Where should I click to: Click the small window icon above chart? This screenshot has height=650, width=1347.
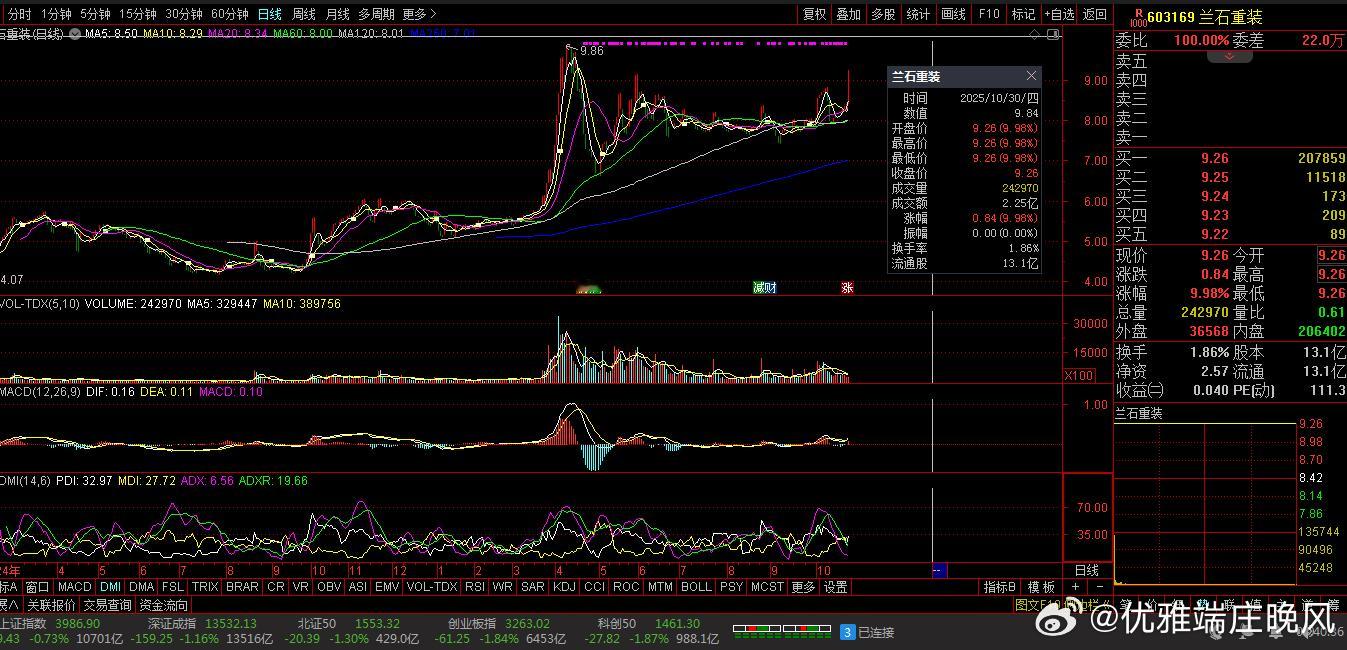coord(1052,34)
